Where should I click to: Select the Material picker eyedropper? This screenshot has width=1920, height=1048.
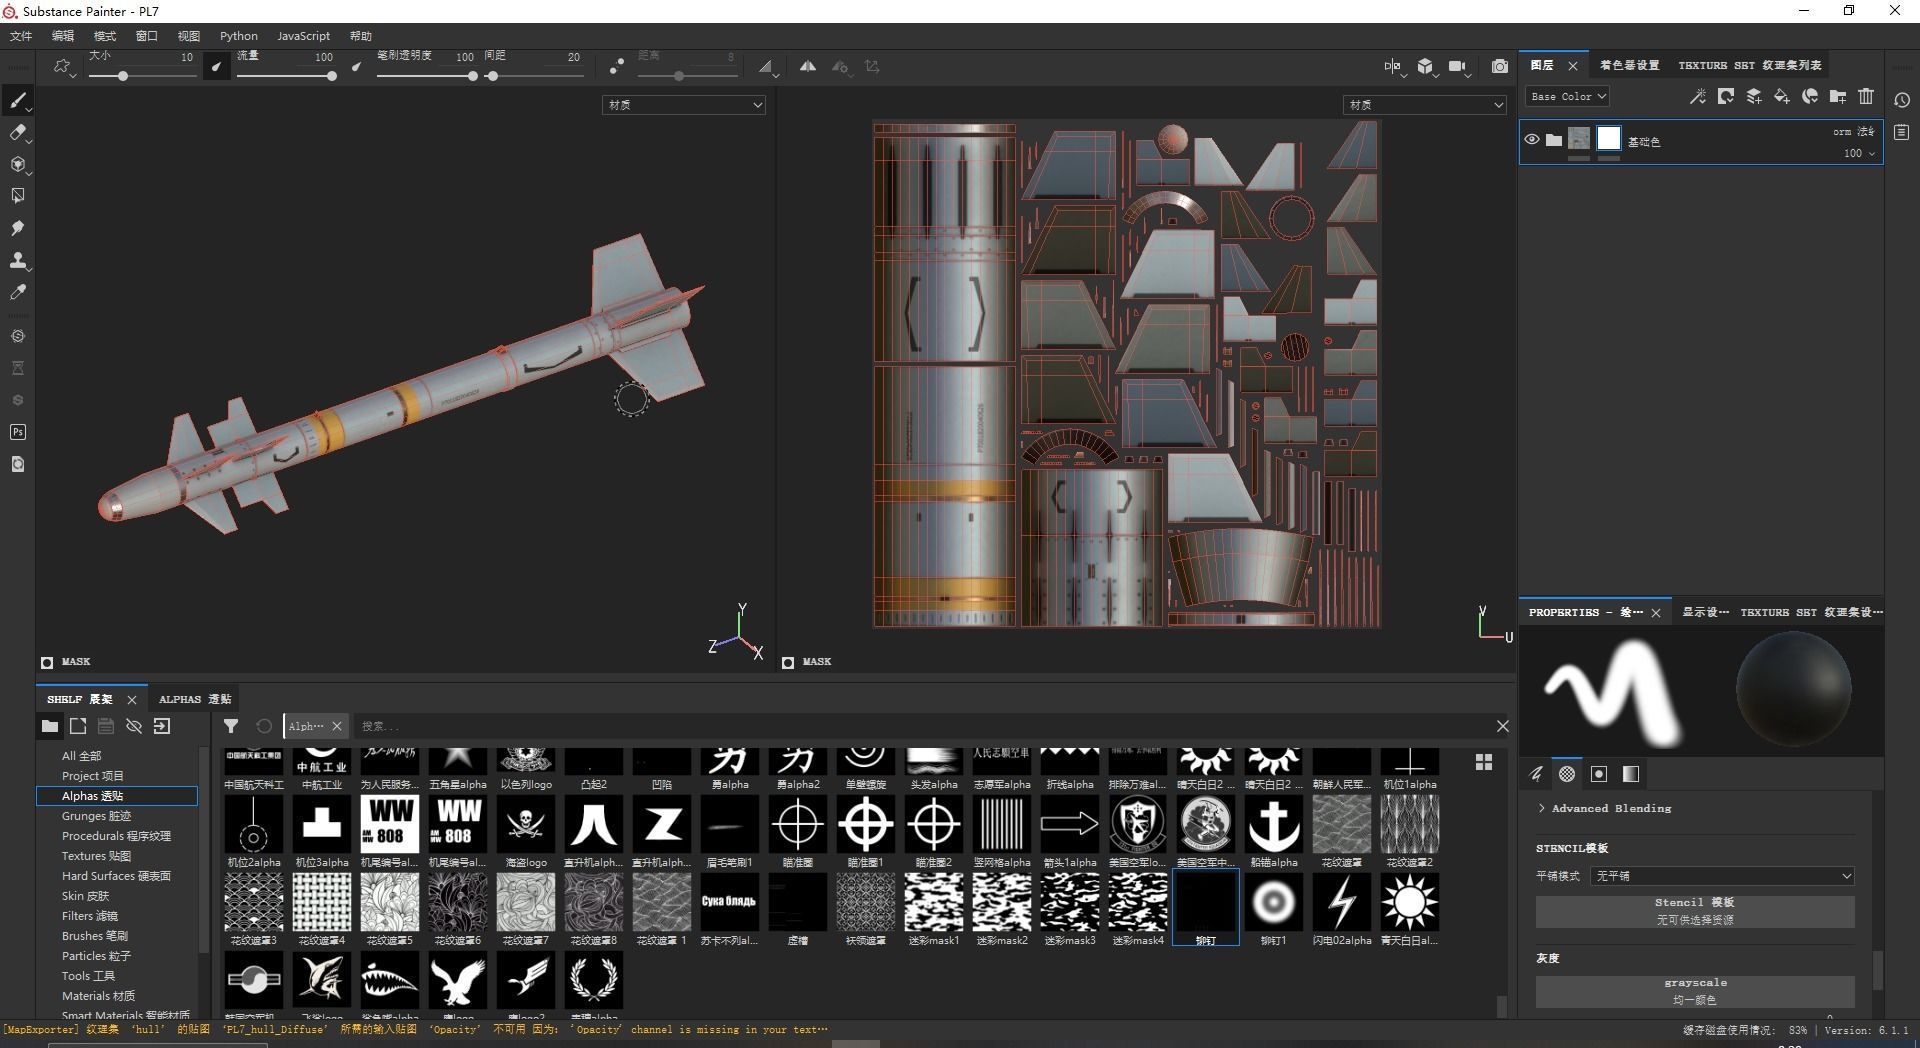coord(18,292)
